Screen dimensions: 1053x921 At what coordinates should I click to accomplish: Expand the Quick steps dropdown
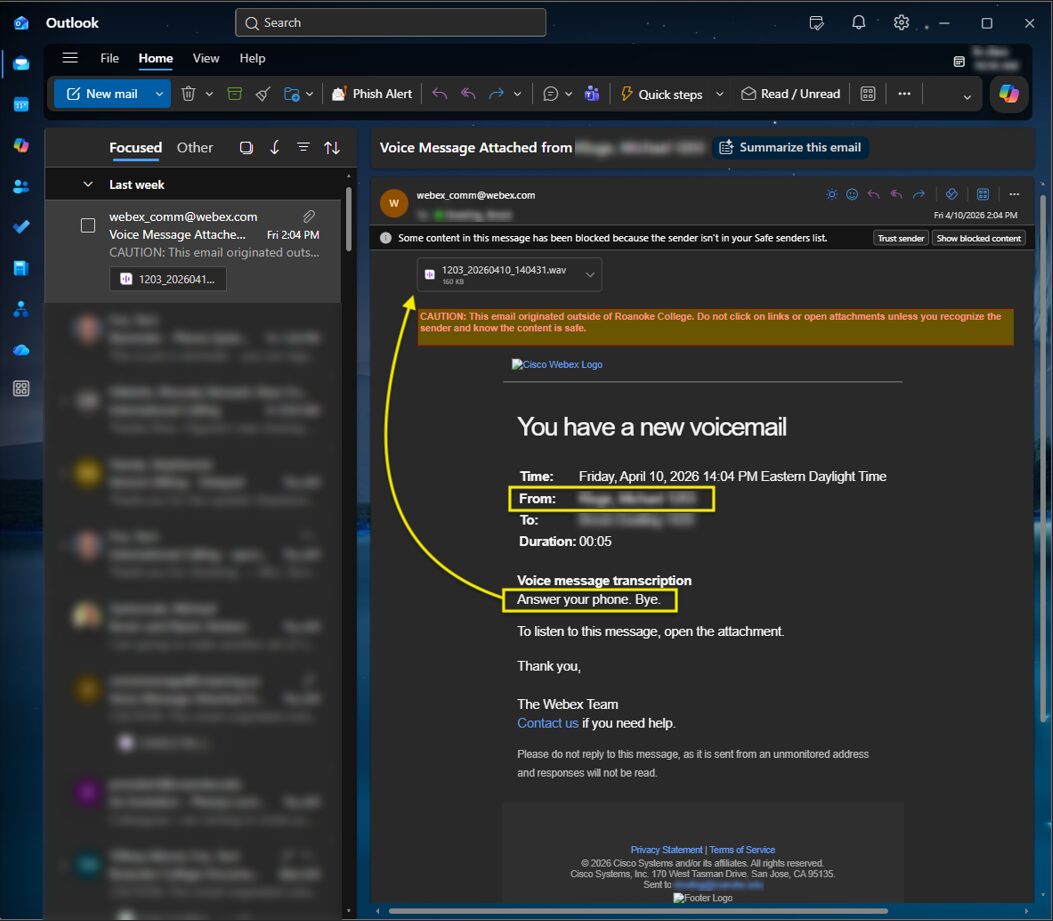pos(720,94)
